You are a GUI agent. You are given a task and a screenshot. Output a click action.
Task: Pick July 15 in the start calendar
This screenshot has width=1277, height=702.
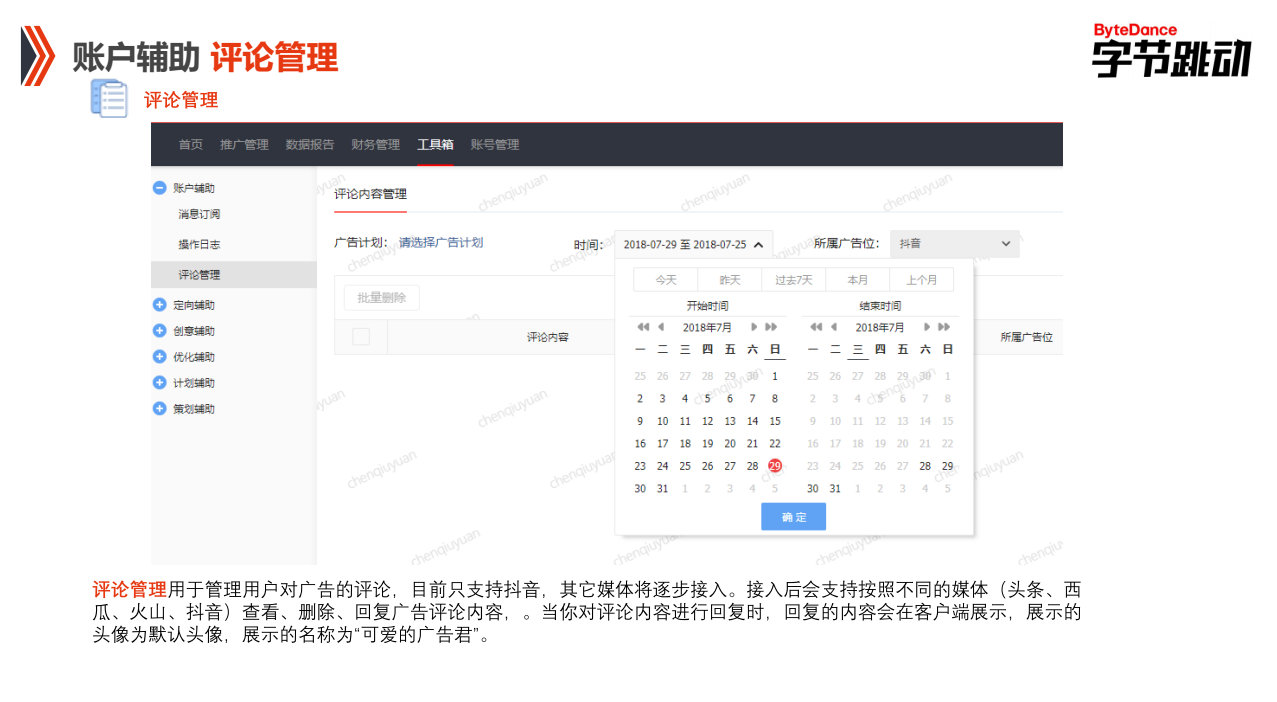774,421
